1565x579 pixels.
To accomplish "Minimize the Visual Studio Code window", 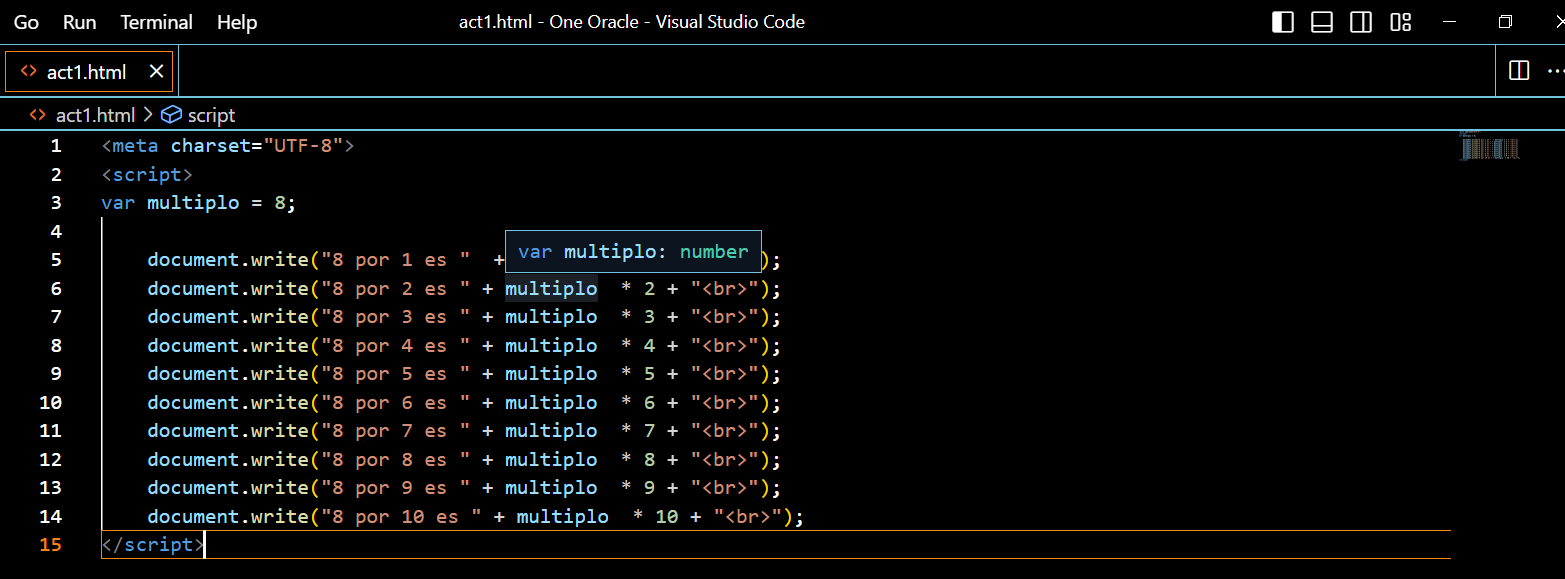I will (1451, 22).
